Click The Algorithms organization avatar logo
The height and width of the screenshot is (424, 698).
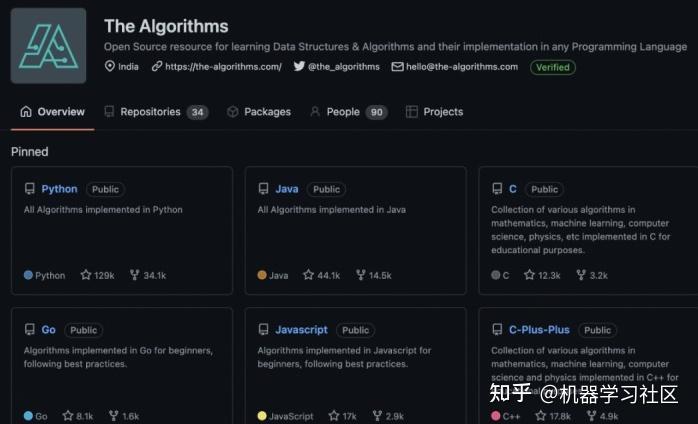pyautogui.click(x=49, y=45)
